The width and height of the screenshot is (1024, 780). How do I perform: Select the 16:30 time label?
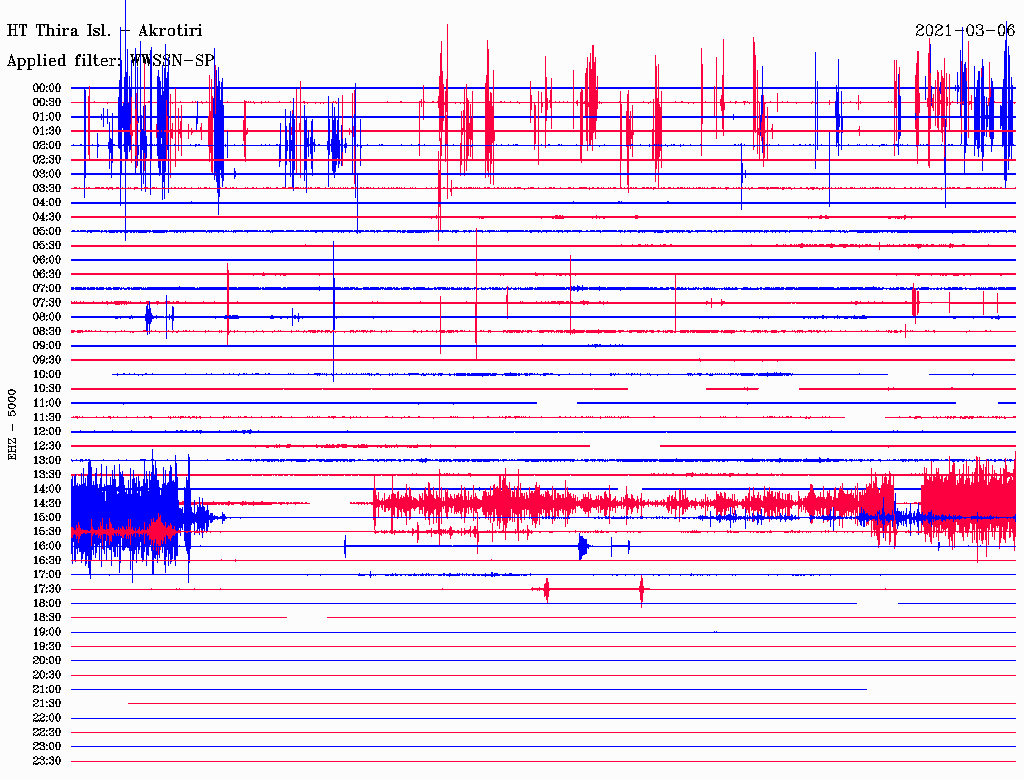47,561
